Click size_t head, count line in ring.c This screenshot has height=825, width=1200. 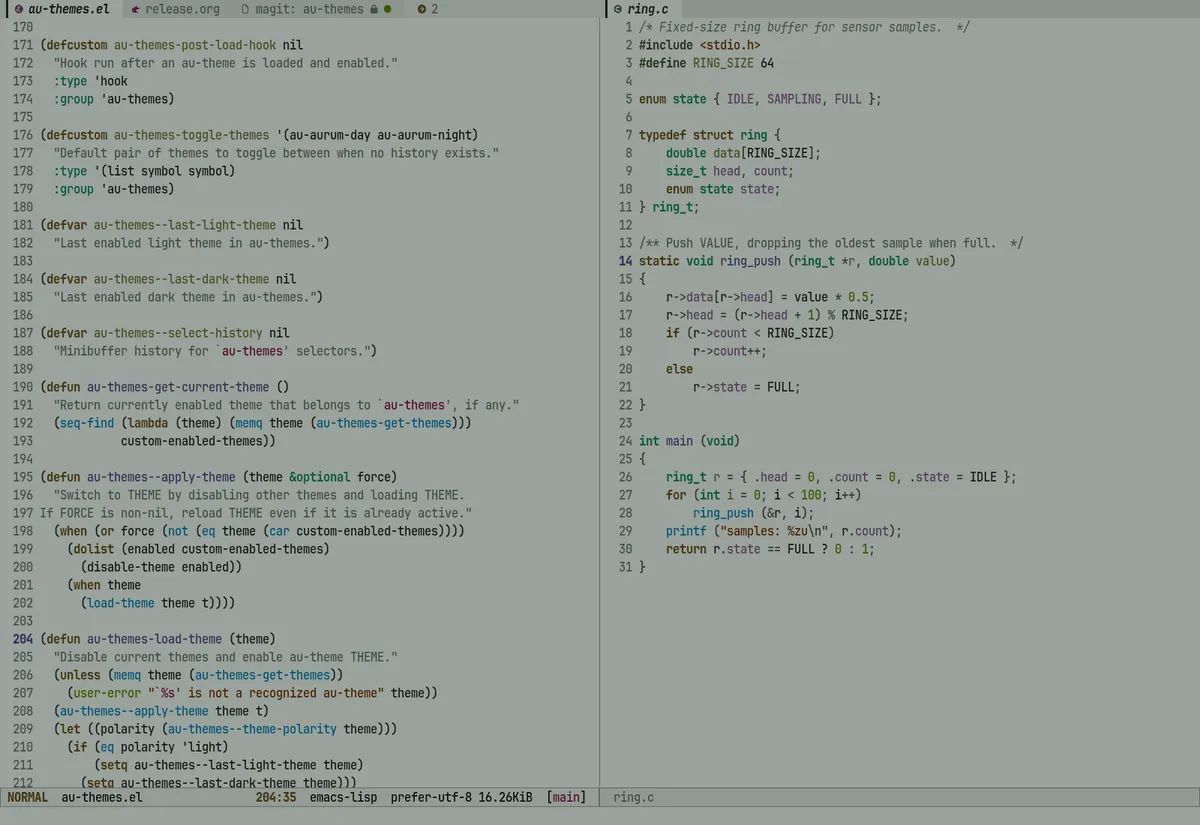(x=730, y=171)
